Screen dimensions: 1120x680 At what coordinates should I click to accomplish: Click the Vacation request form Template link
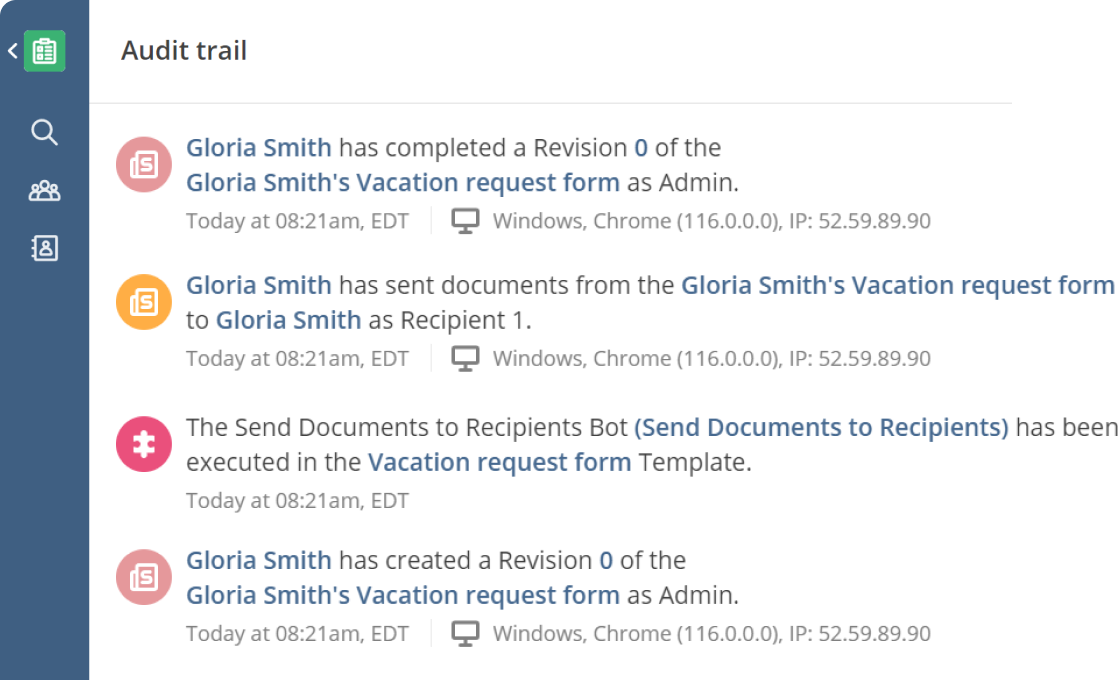499,462
